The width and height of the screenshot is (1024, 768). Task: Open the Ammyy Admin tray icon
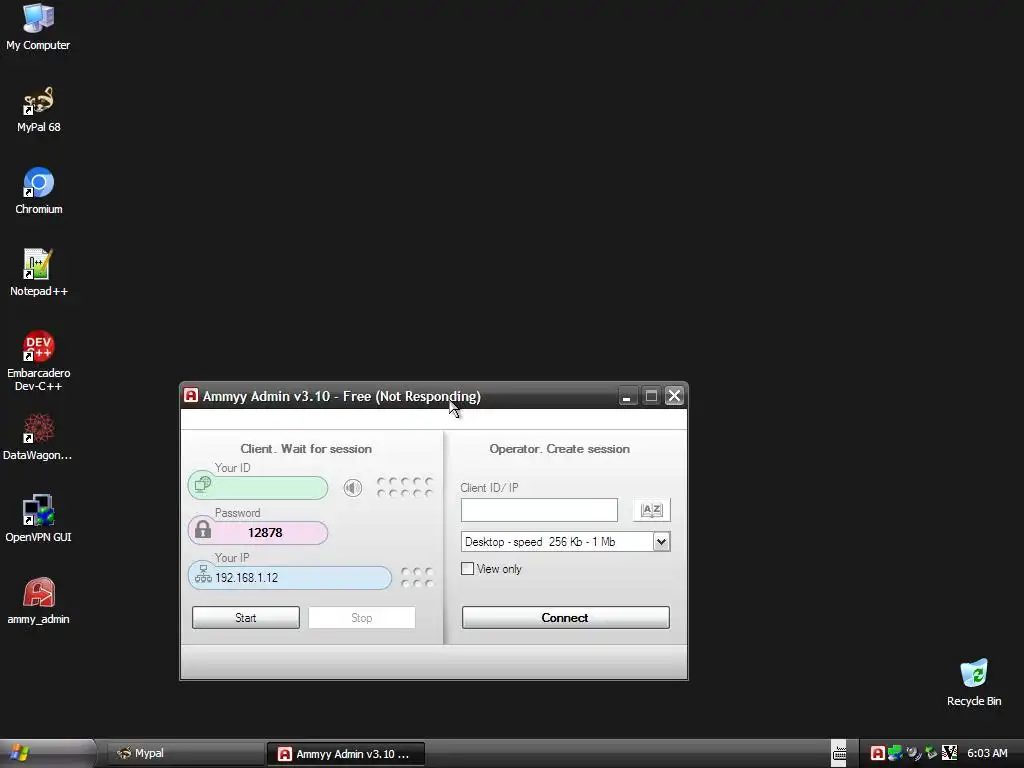878,753
